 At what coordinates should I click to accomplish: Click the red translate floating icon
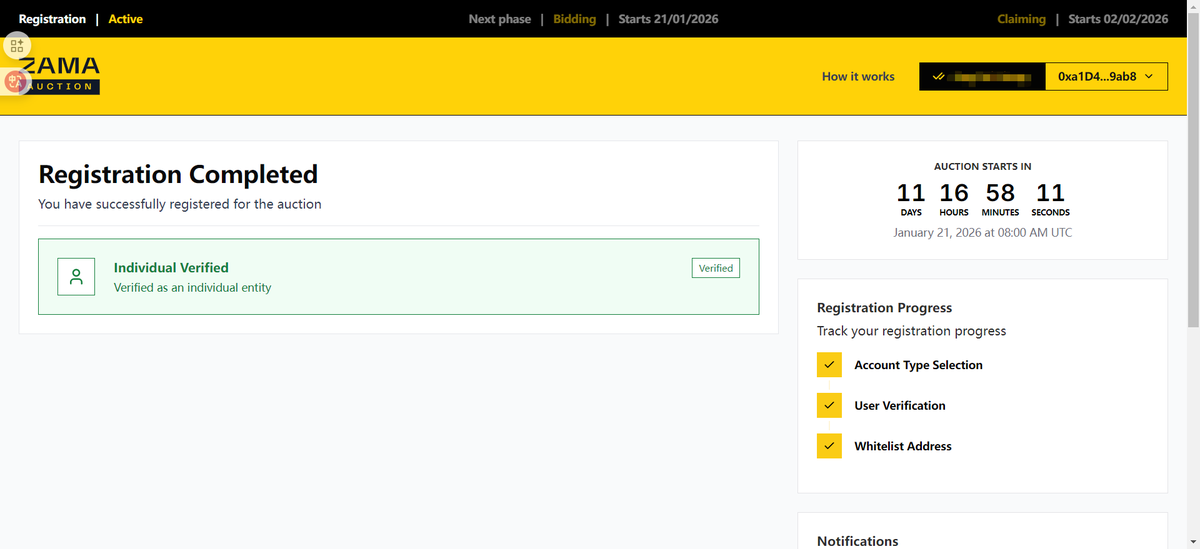[14, 82]
